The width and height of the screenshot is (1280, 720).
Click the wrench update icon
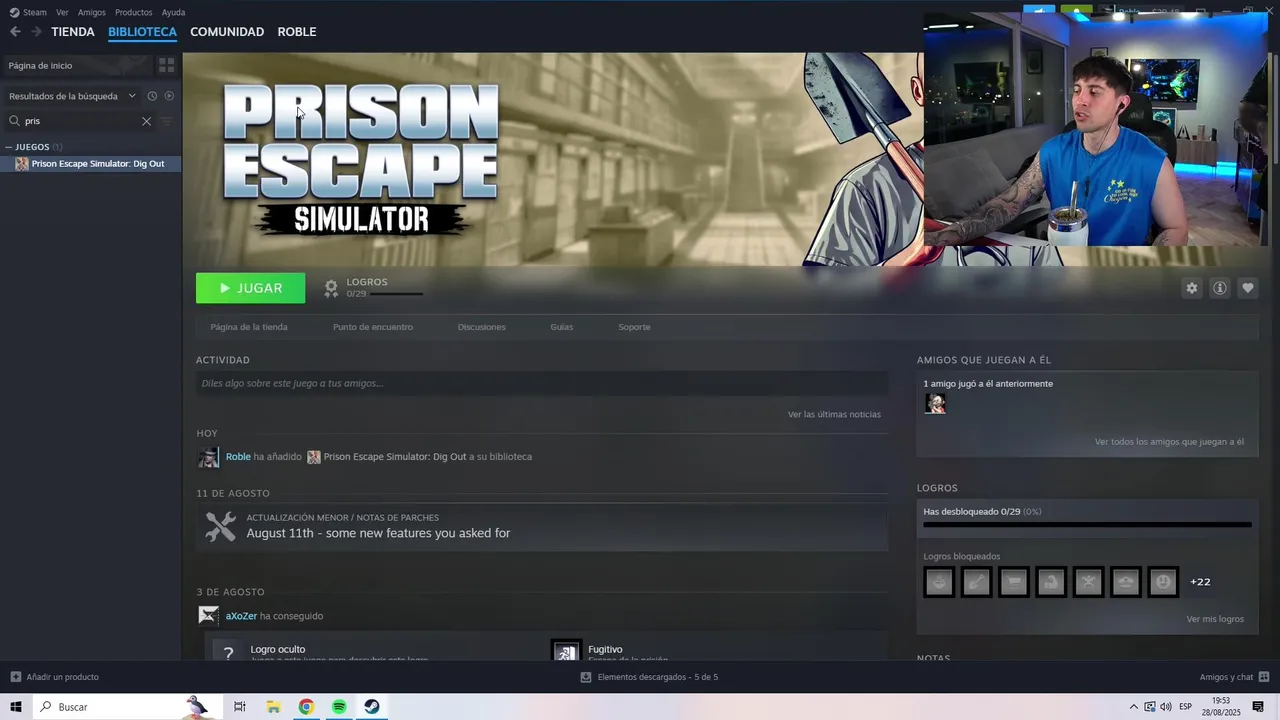[220, 526]
